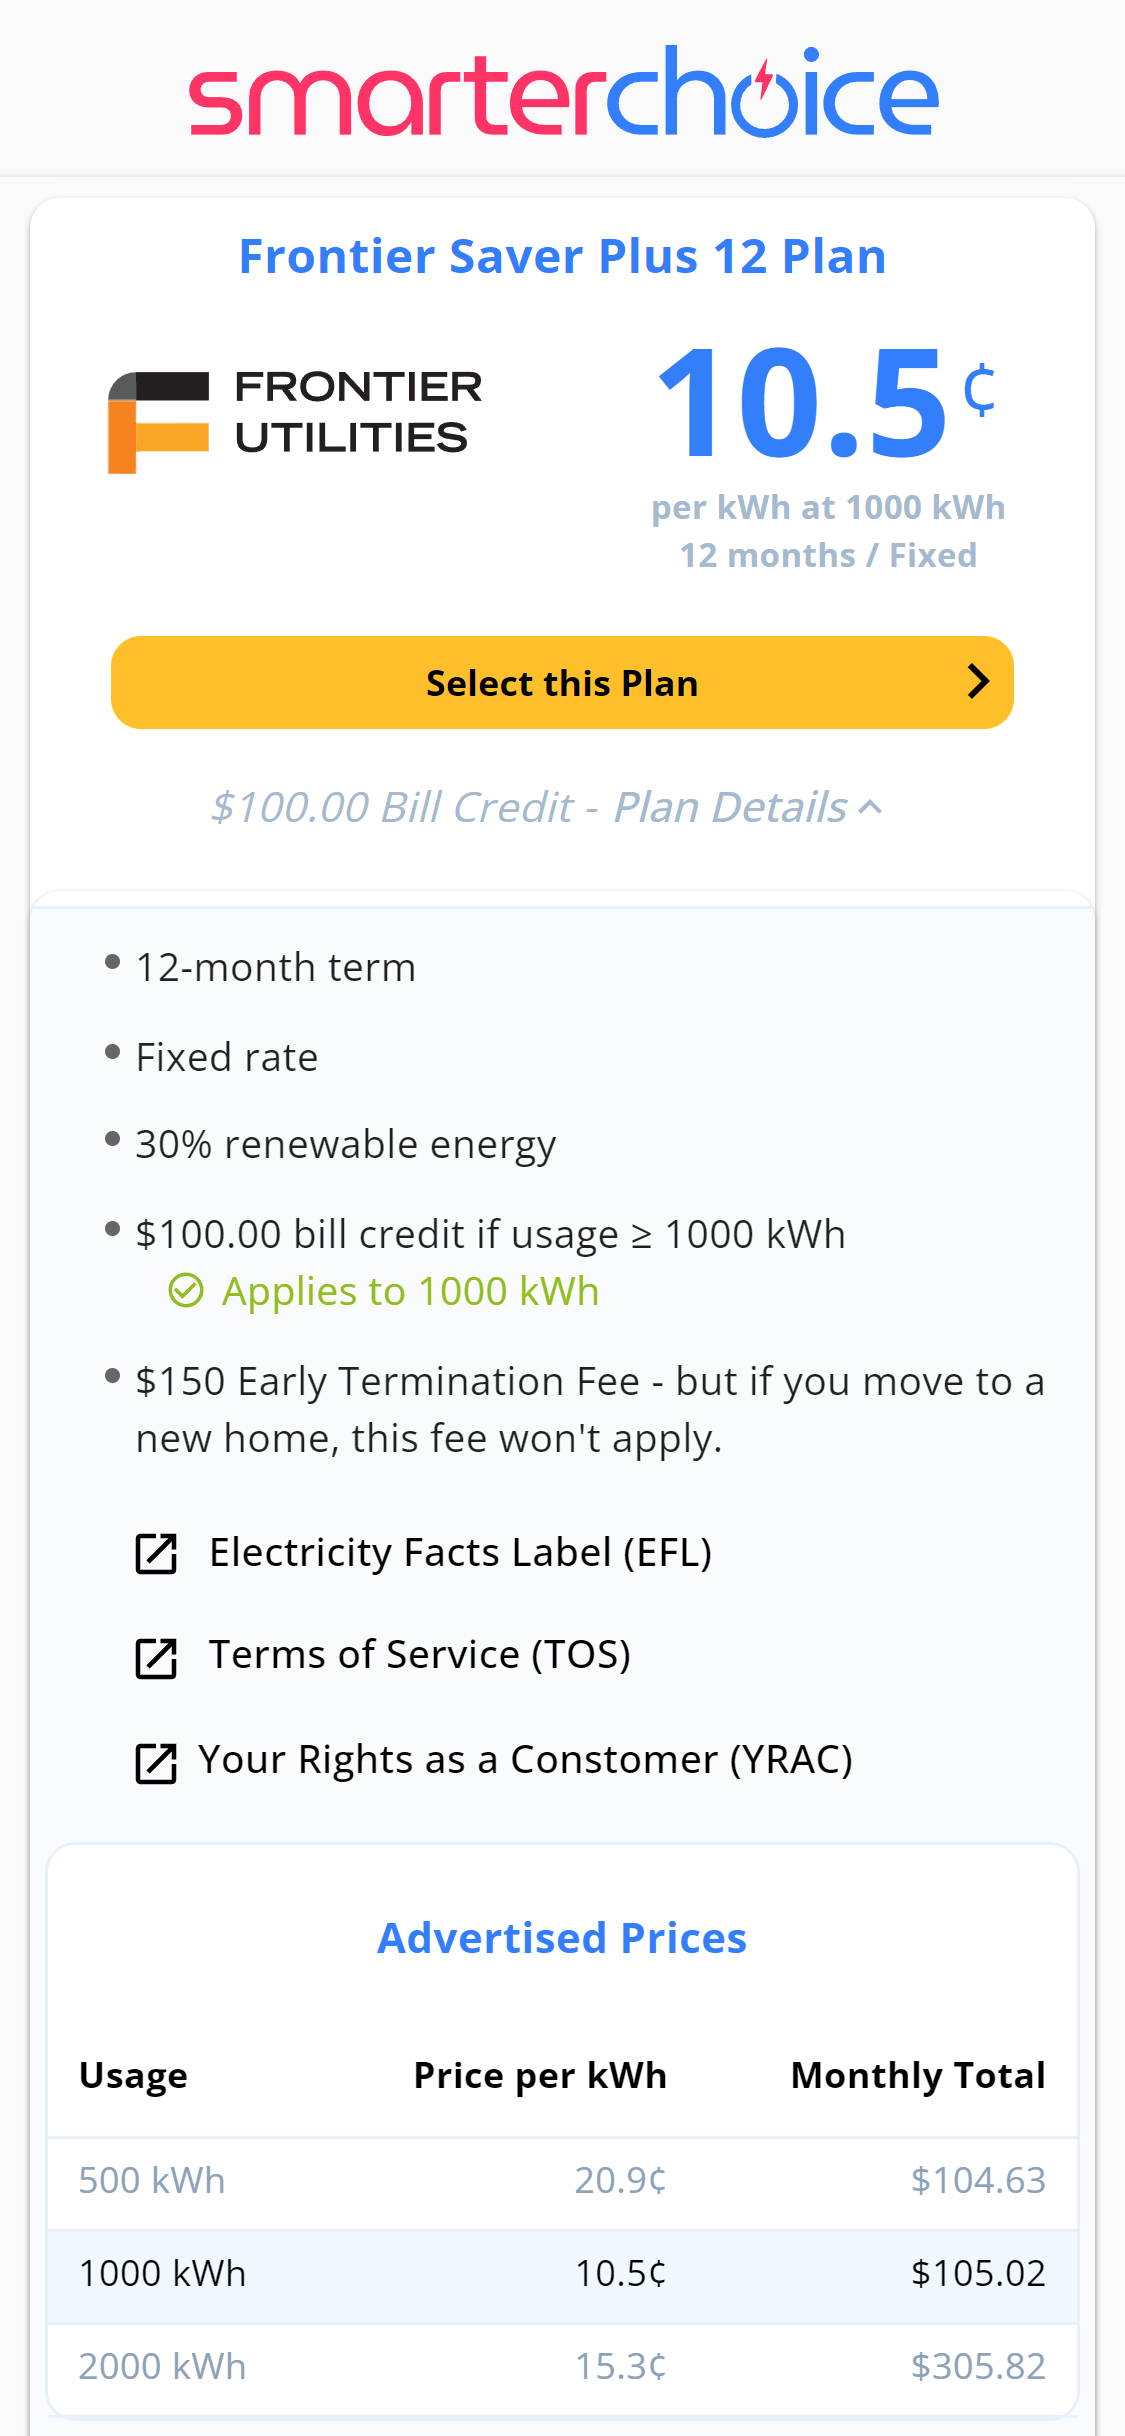Click the Advertised Prices heading
This screenshot has height=2436, width=1125.
pos(562,1938)
